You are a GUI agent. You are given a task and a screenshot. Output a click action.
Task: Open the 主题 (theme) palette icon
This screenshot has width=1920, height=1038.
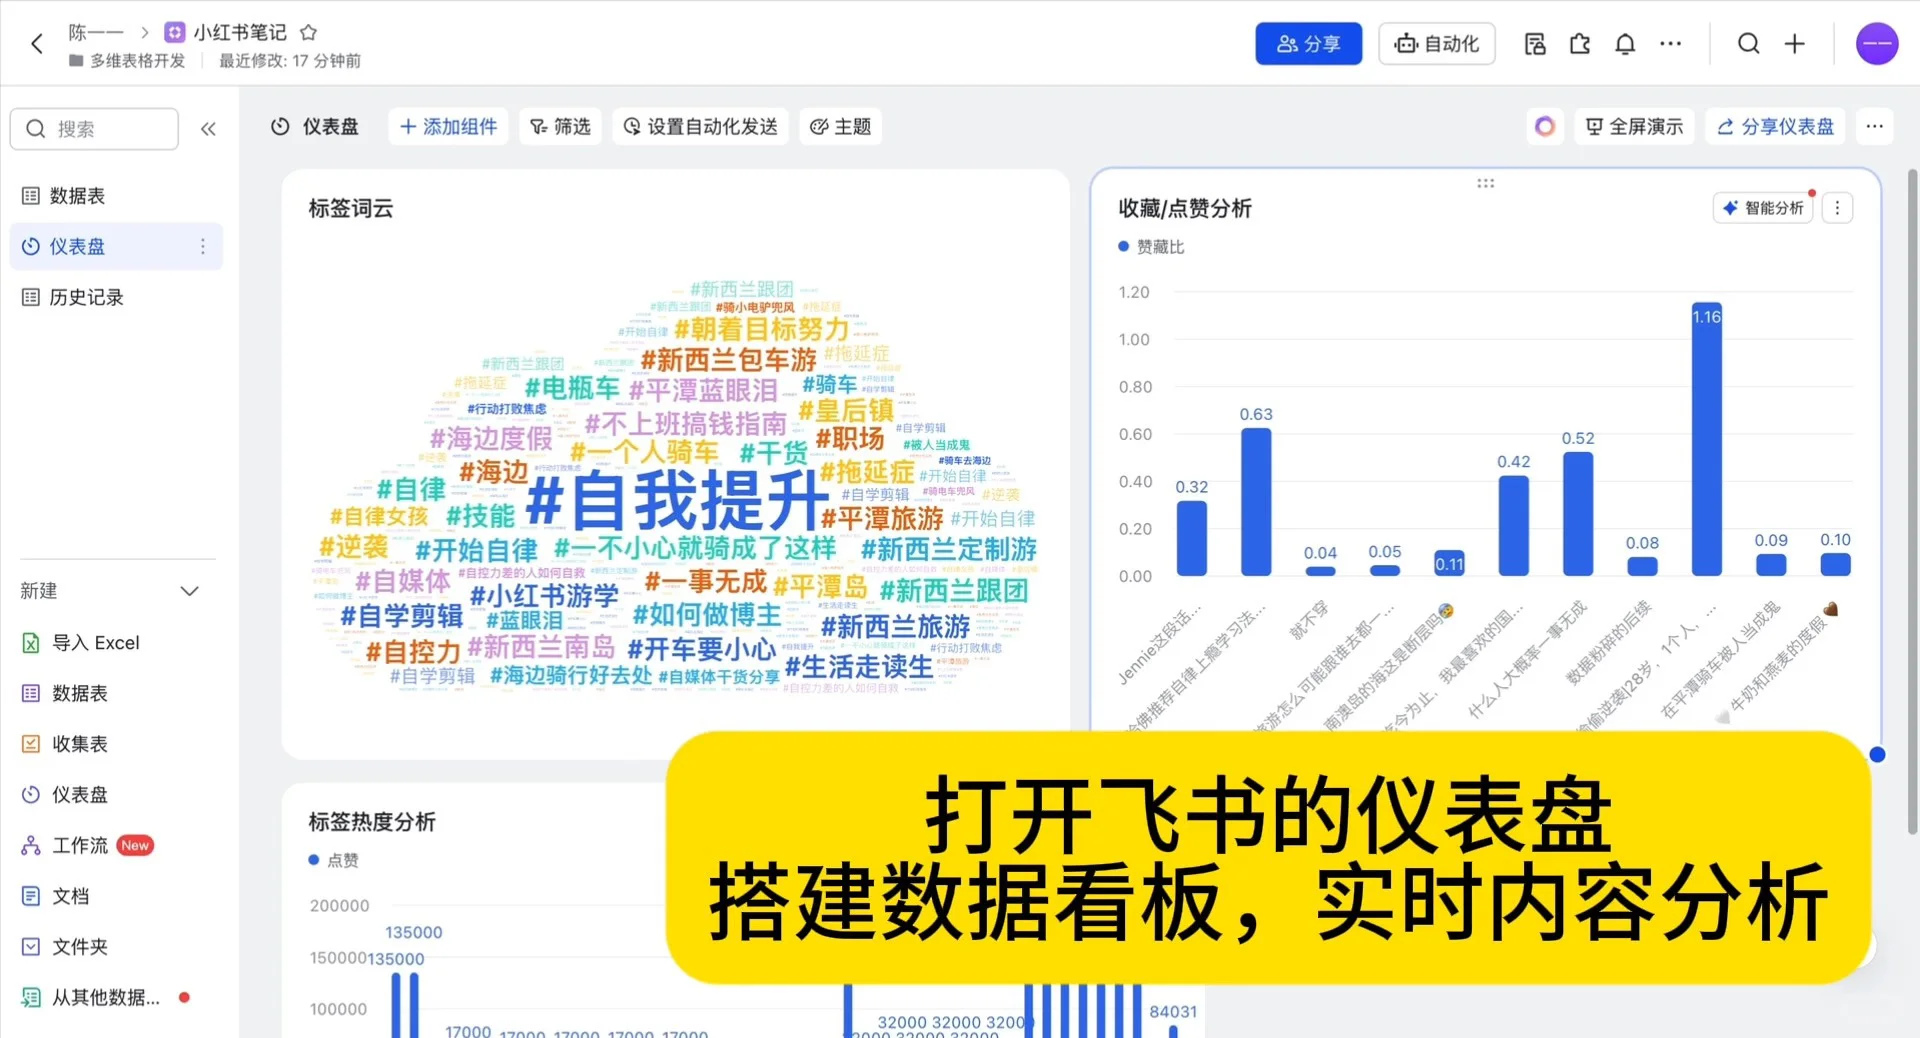tap(822, 126)
